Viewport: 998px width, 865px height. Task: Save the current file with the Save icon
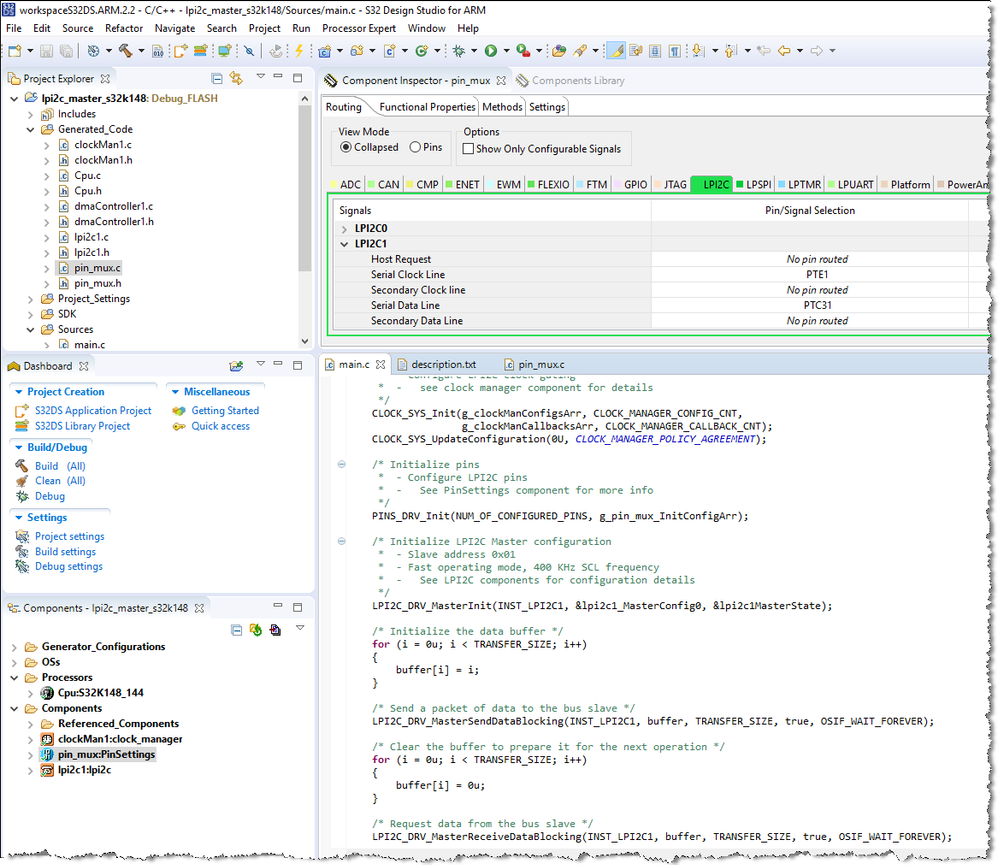click(x=45, y=51)
